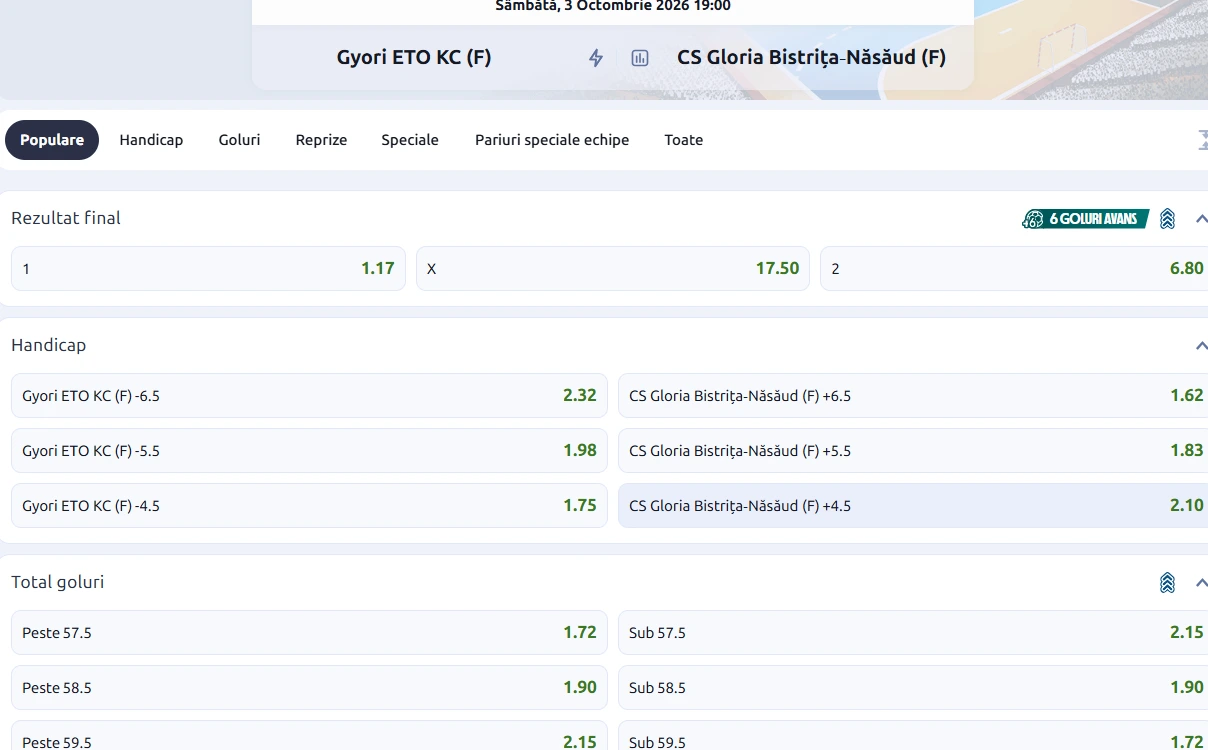Click the boost arrows icon in Rezultat final

click(1167, 219)
